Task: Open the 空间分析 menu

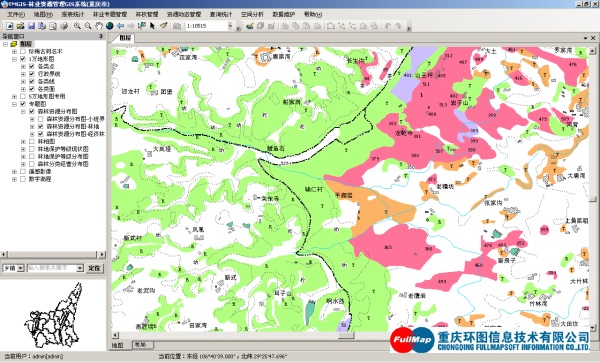Action: coord(252,14)
